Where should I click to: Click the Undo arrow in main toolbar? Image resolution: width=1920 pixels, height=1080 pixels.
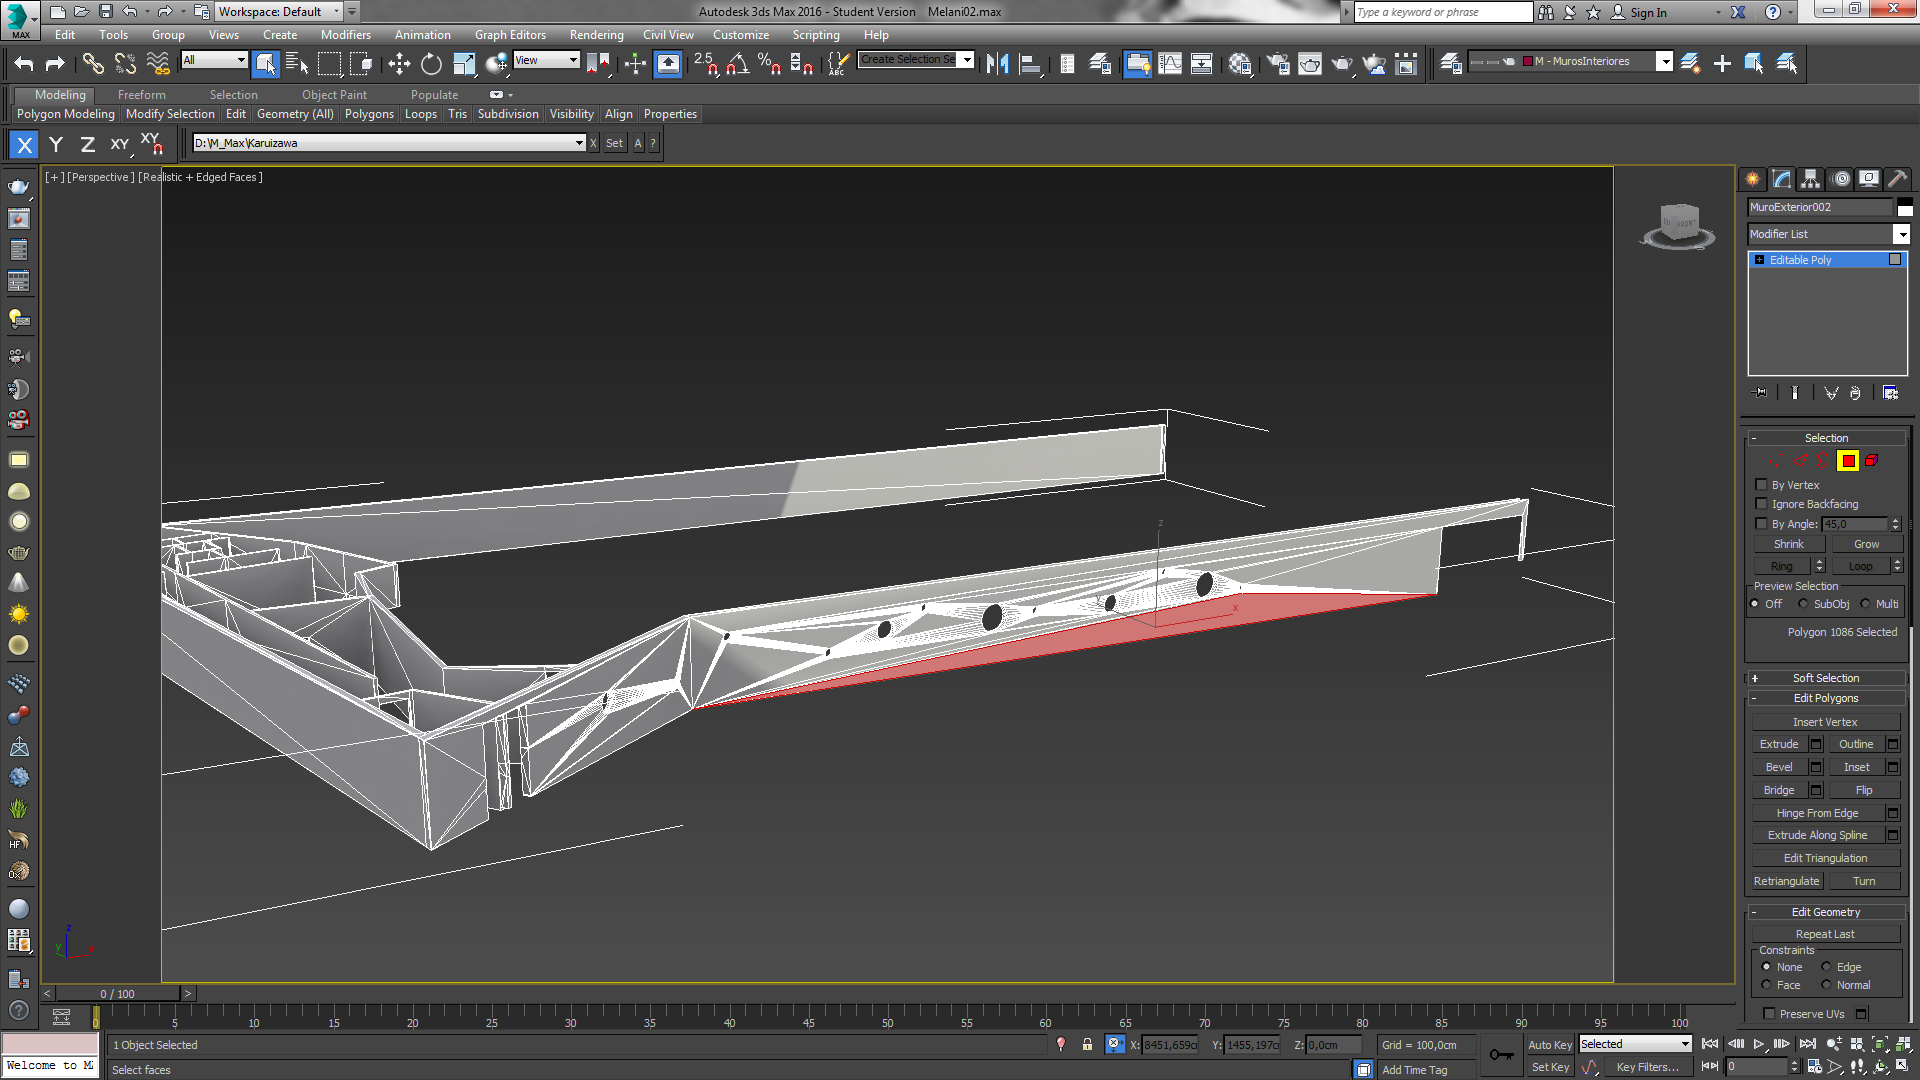[x=24, y=64]
